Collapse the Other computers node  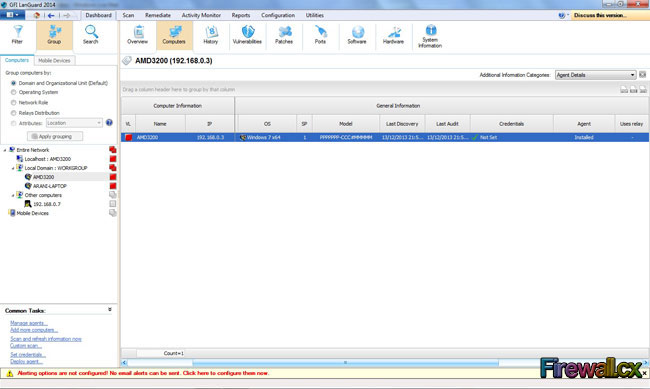click(13, 195)
